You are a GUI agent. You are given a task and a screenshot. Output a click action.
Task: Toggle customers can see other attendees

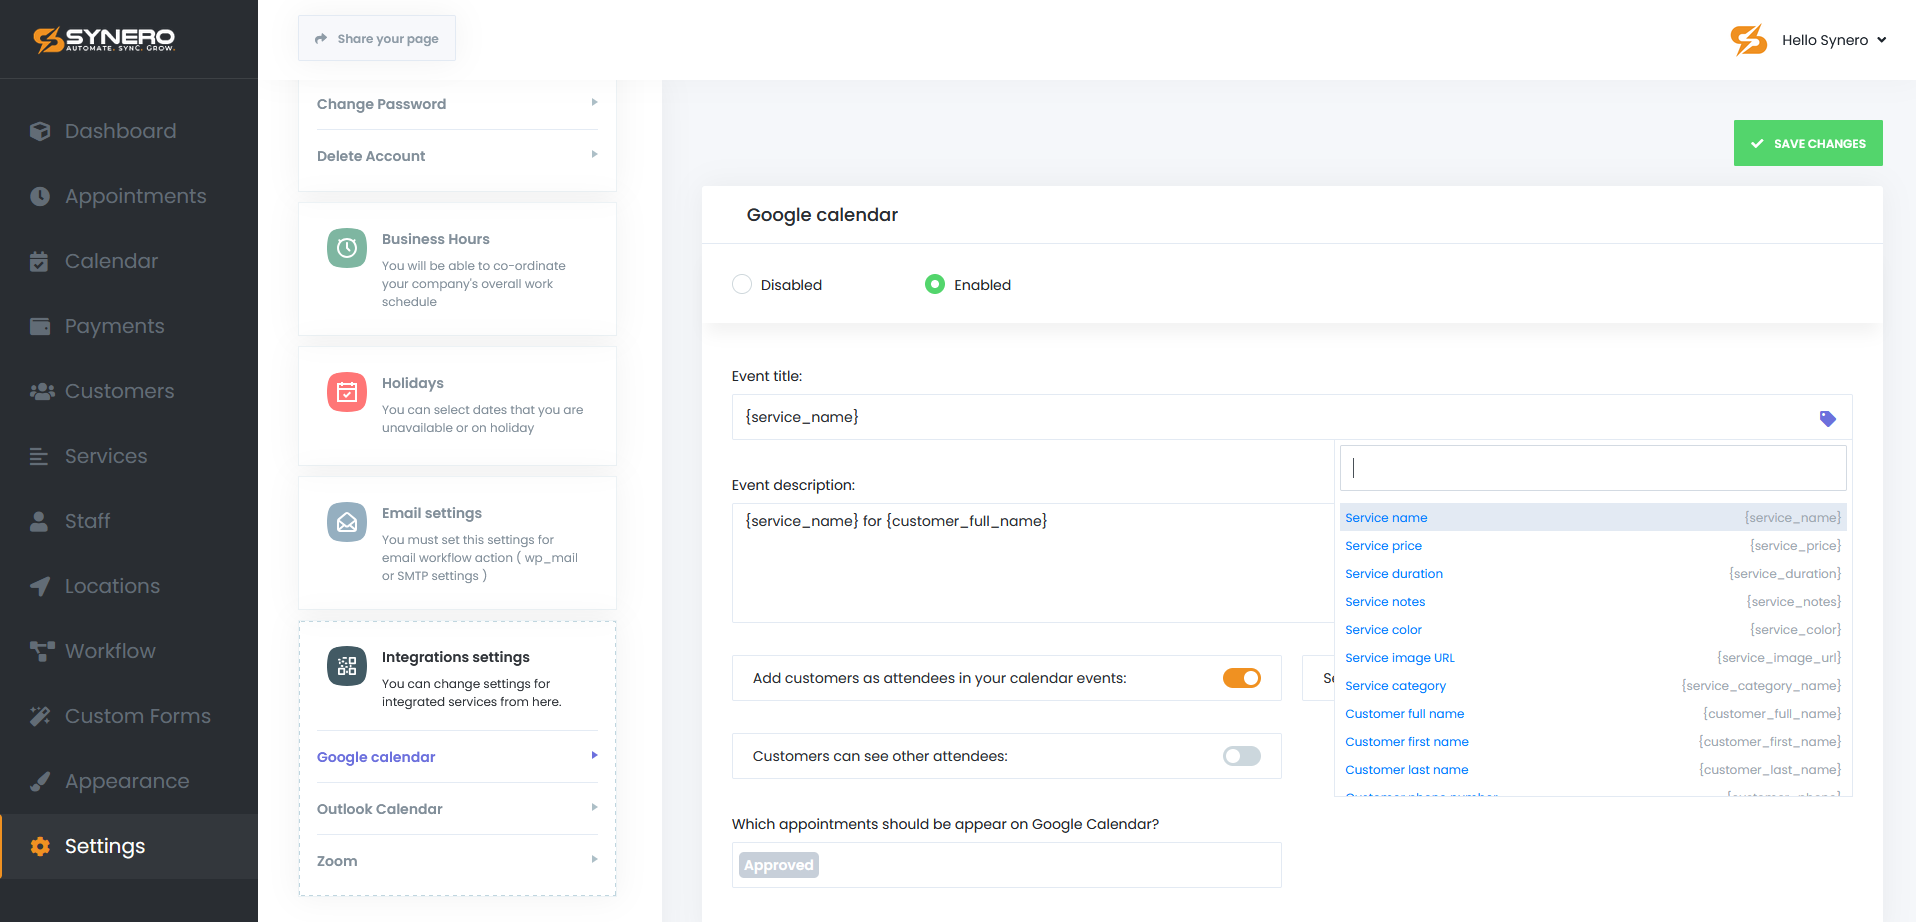point(1242,756)
